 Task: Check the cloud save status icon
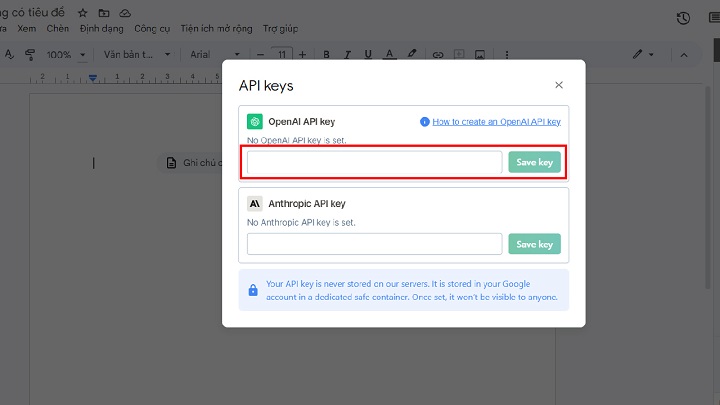coord(125,13)
